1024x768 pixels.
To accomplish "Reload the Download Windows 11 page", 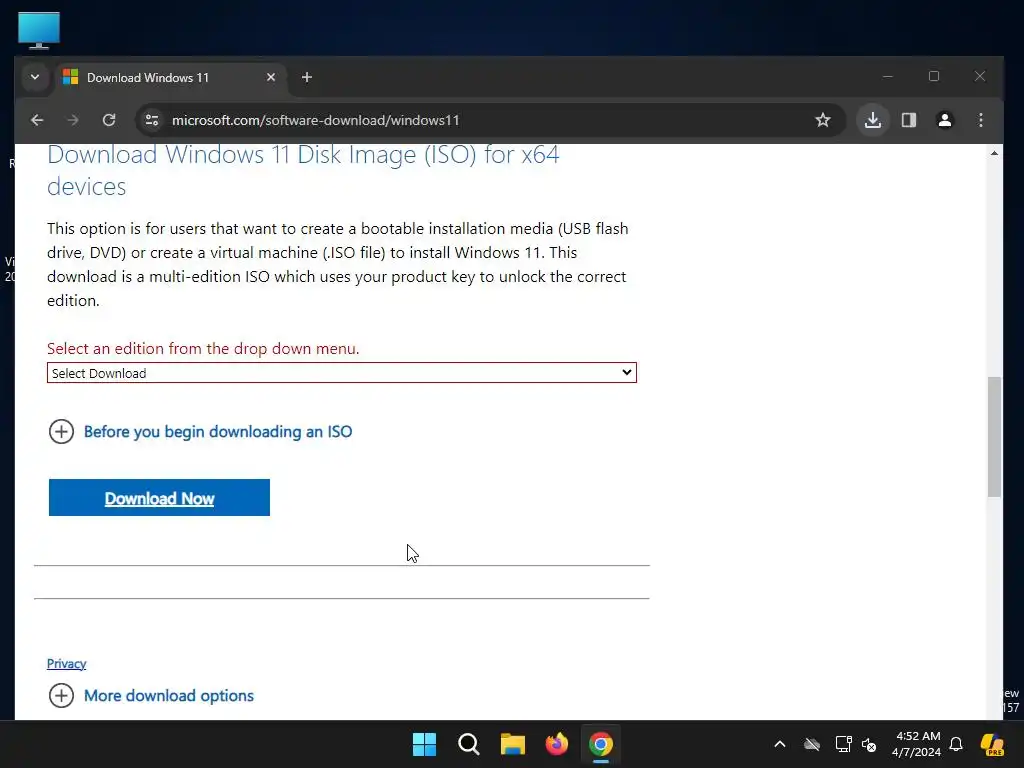I will (x=109, y=120).
